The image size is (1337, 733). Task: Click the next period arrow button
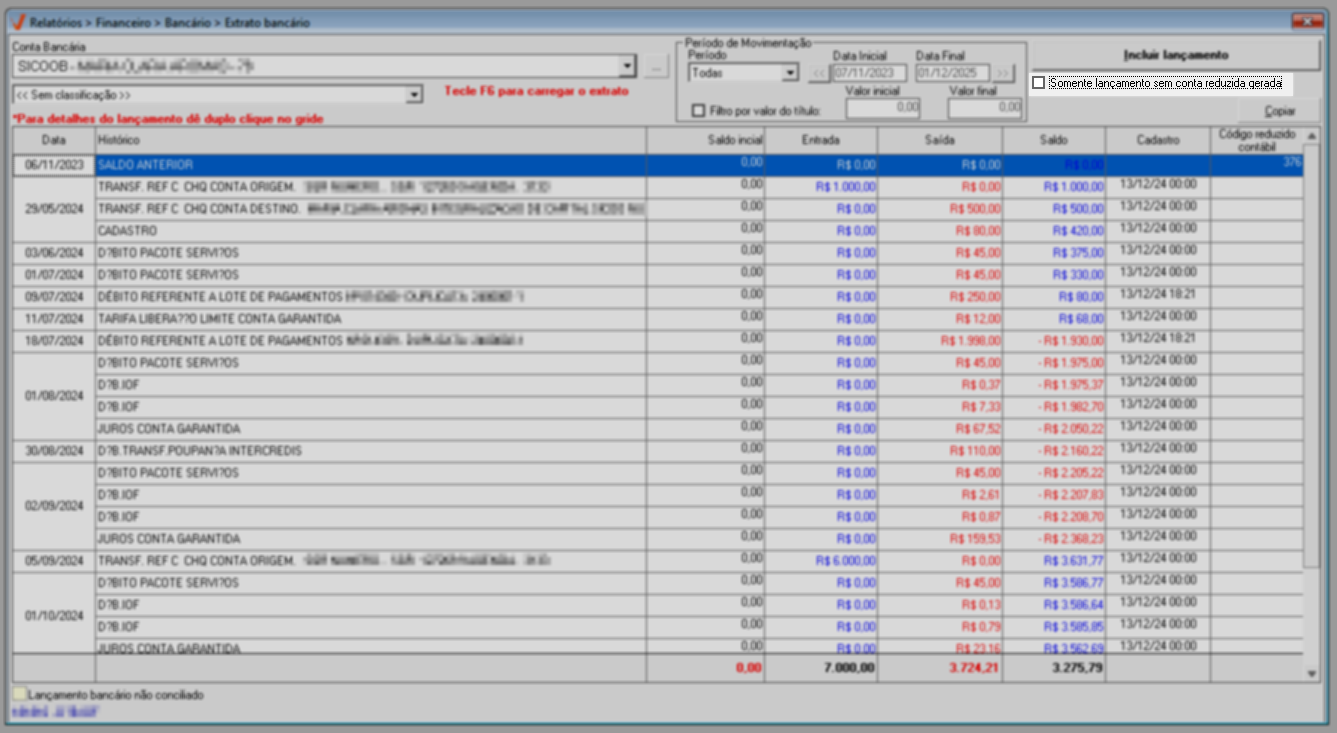click(1003, 73)
